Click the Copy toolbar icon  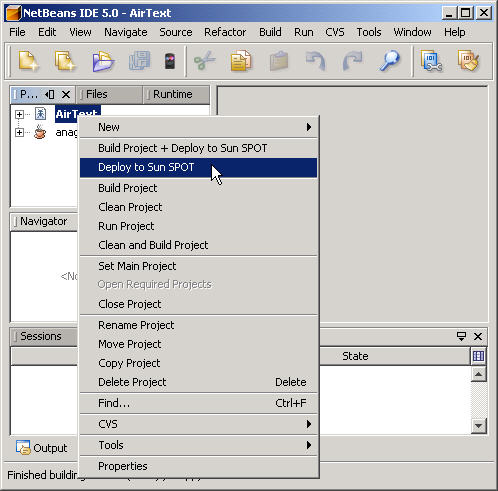coord(241,61)
